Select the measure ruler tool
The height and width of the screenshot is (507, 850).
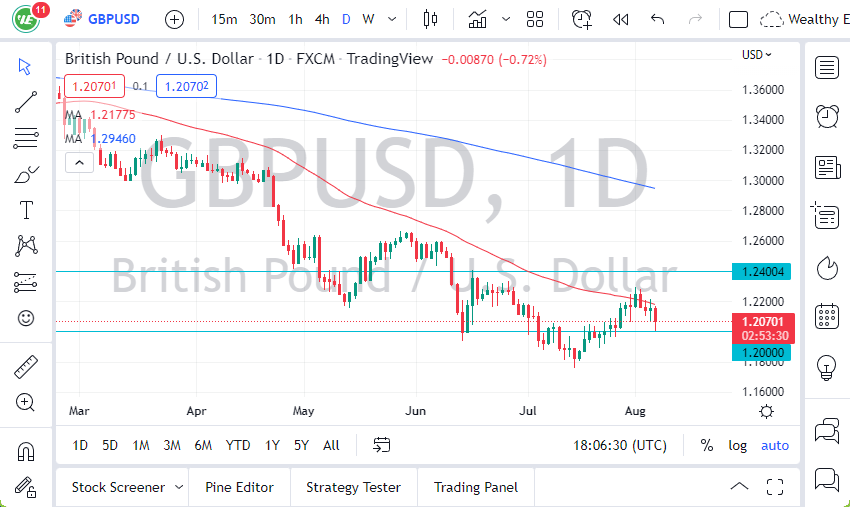26,367
